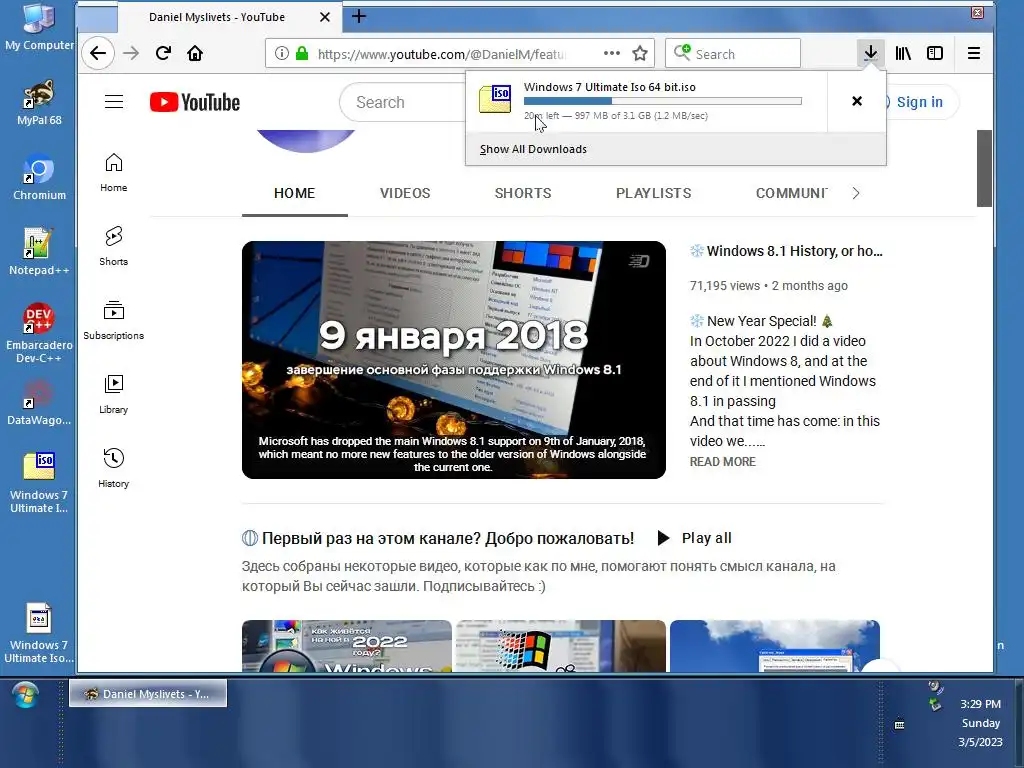Click the browser forward arrow
1024x768 pixels.
(x=131, y=53)
